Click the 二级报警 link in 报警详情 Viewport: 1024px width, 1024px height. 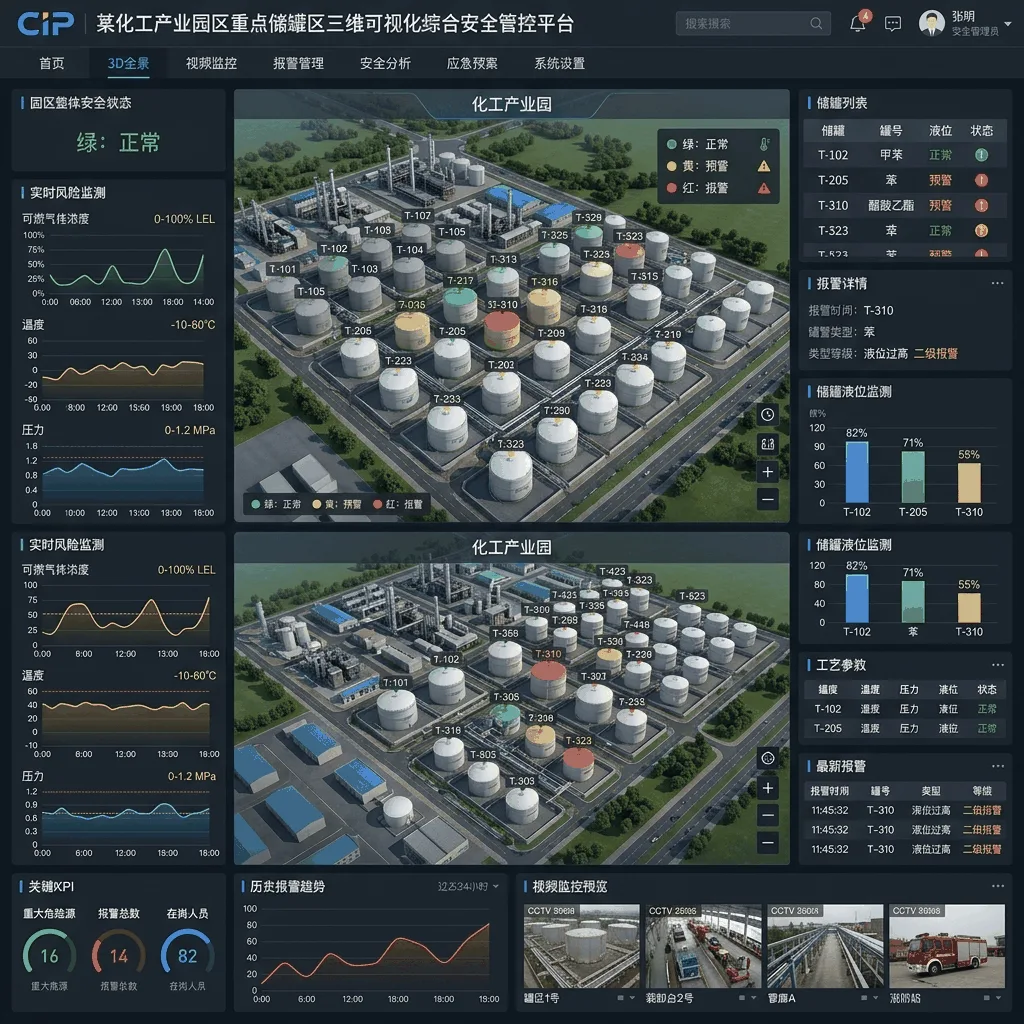tap(935, 353)
